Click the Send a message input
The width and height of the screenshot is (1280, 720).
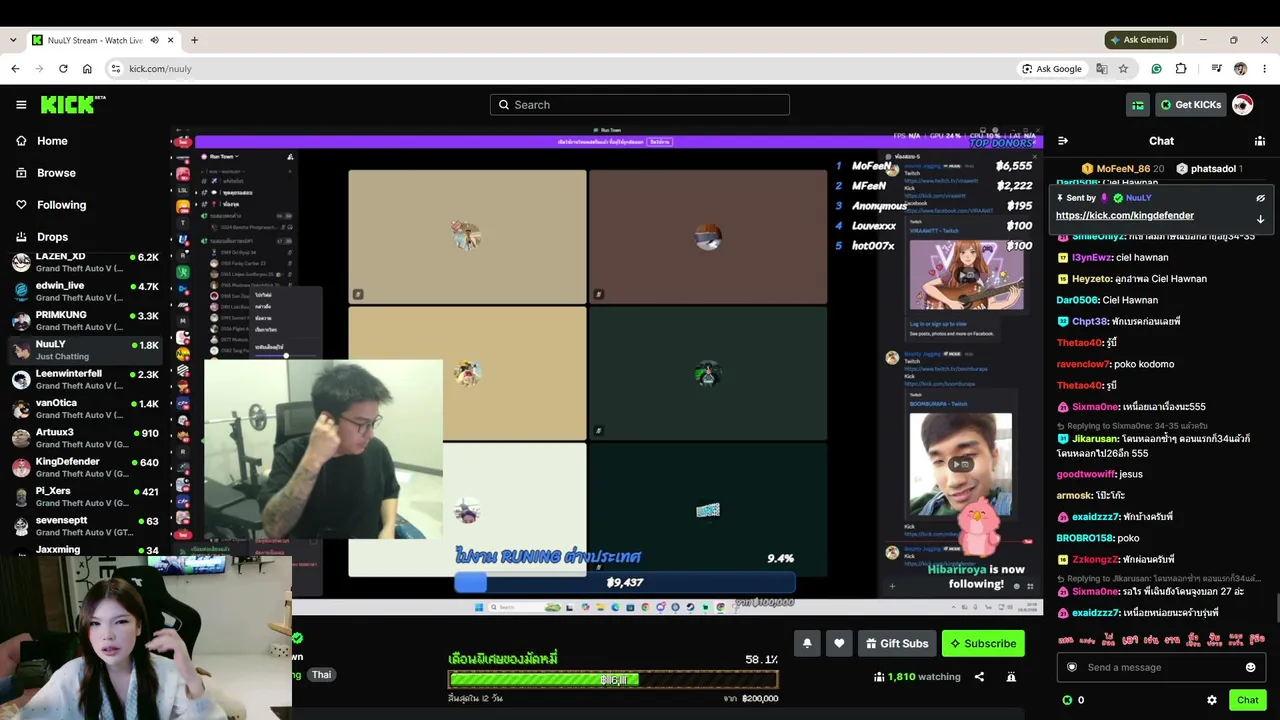tap(1161, 667)
